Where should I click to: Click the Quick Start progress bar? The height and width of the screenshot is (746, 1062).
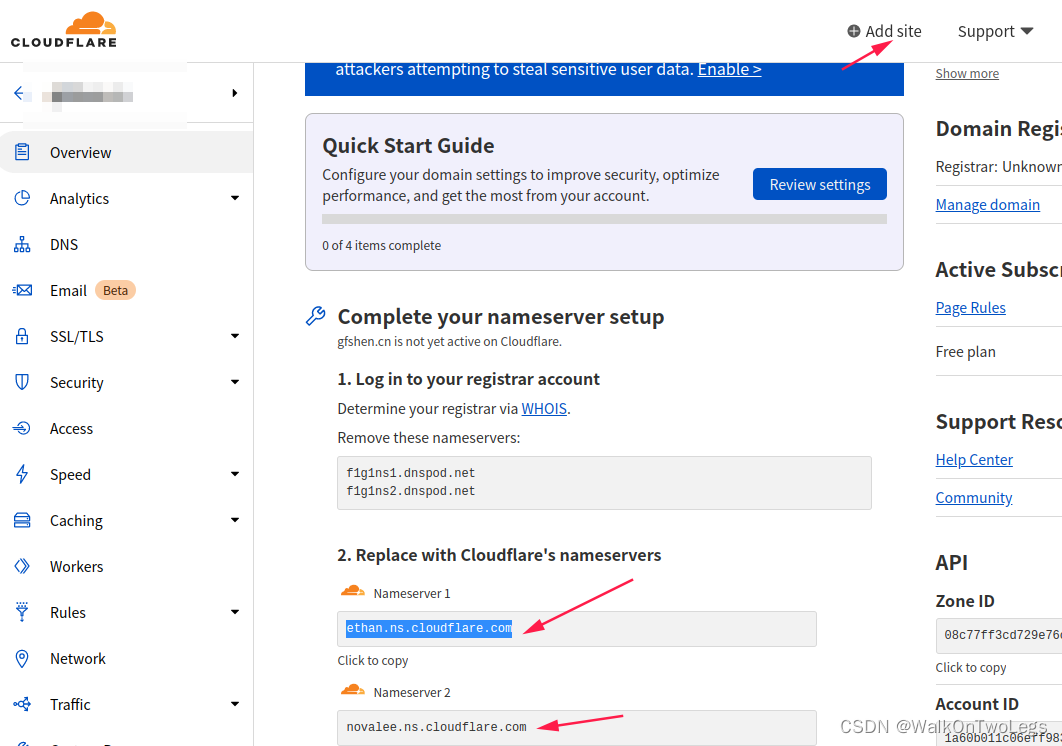pyautogui.click(x=604, y=219)
